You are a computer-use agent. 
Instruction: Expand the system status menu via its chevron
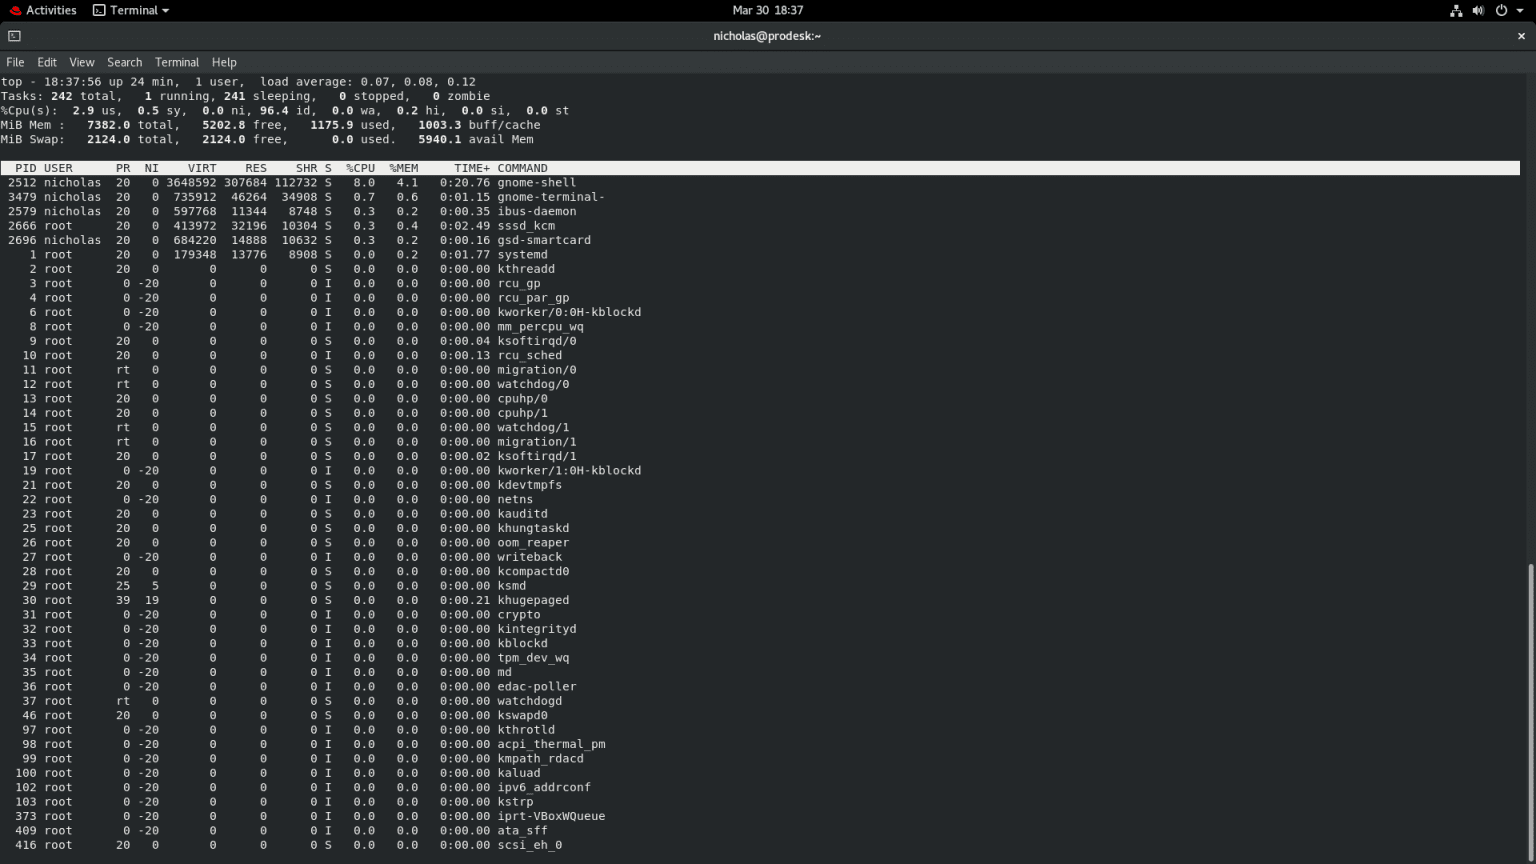[1518, 10]
